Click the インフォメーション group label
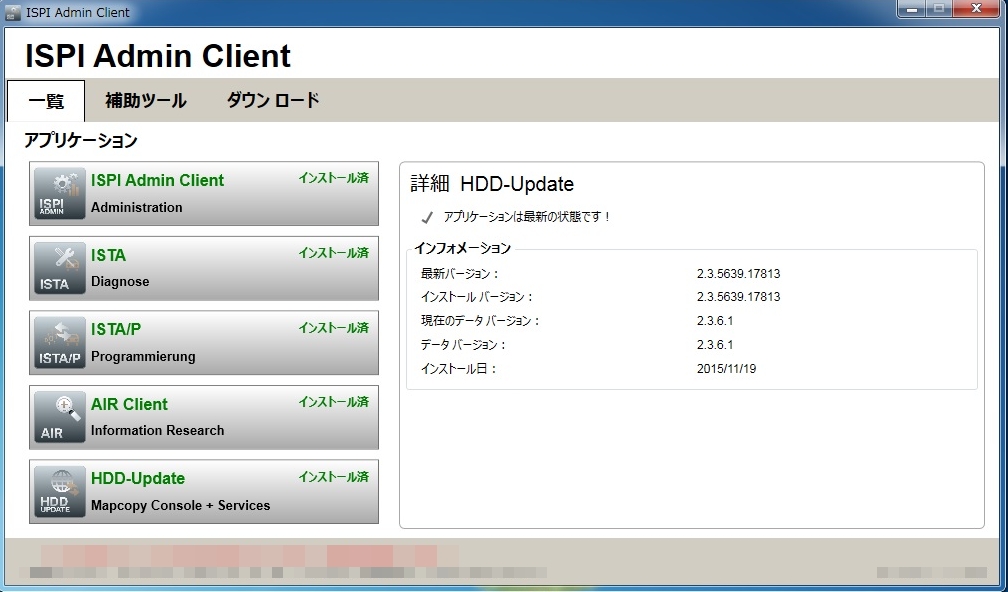 (463, 248)
